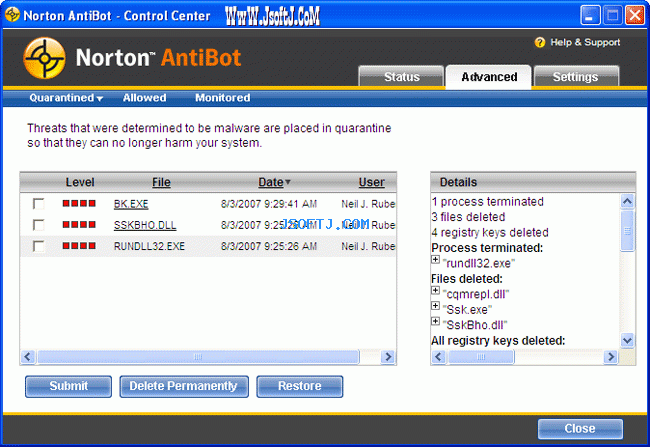650x447 pixels.
Task: Click the Close button at the bottom
Action: 580,428
